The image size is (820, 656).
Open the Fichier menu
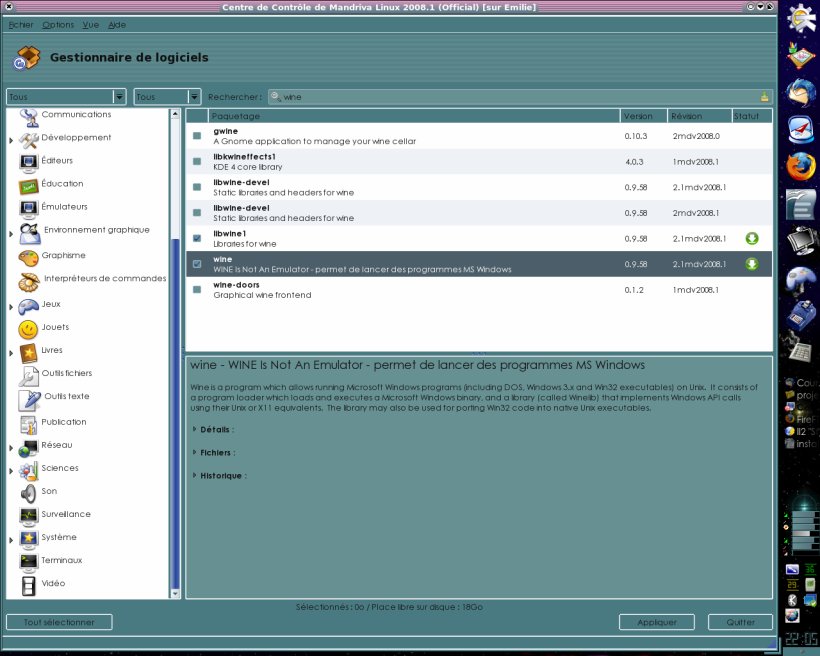tap(21, 25)
